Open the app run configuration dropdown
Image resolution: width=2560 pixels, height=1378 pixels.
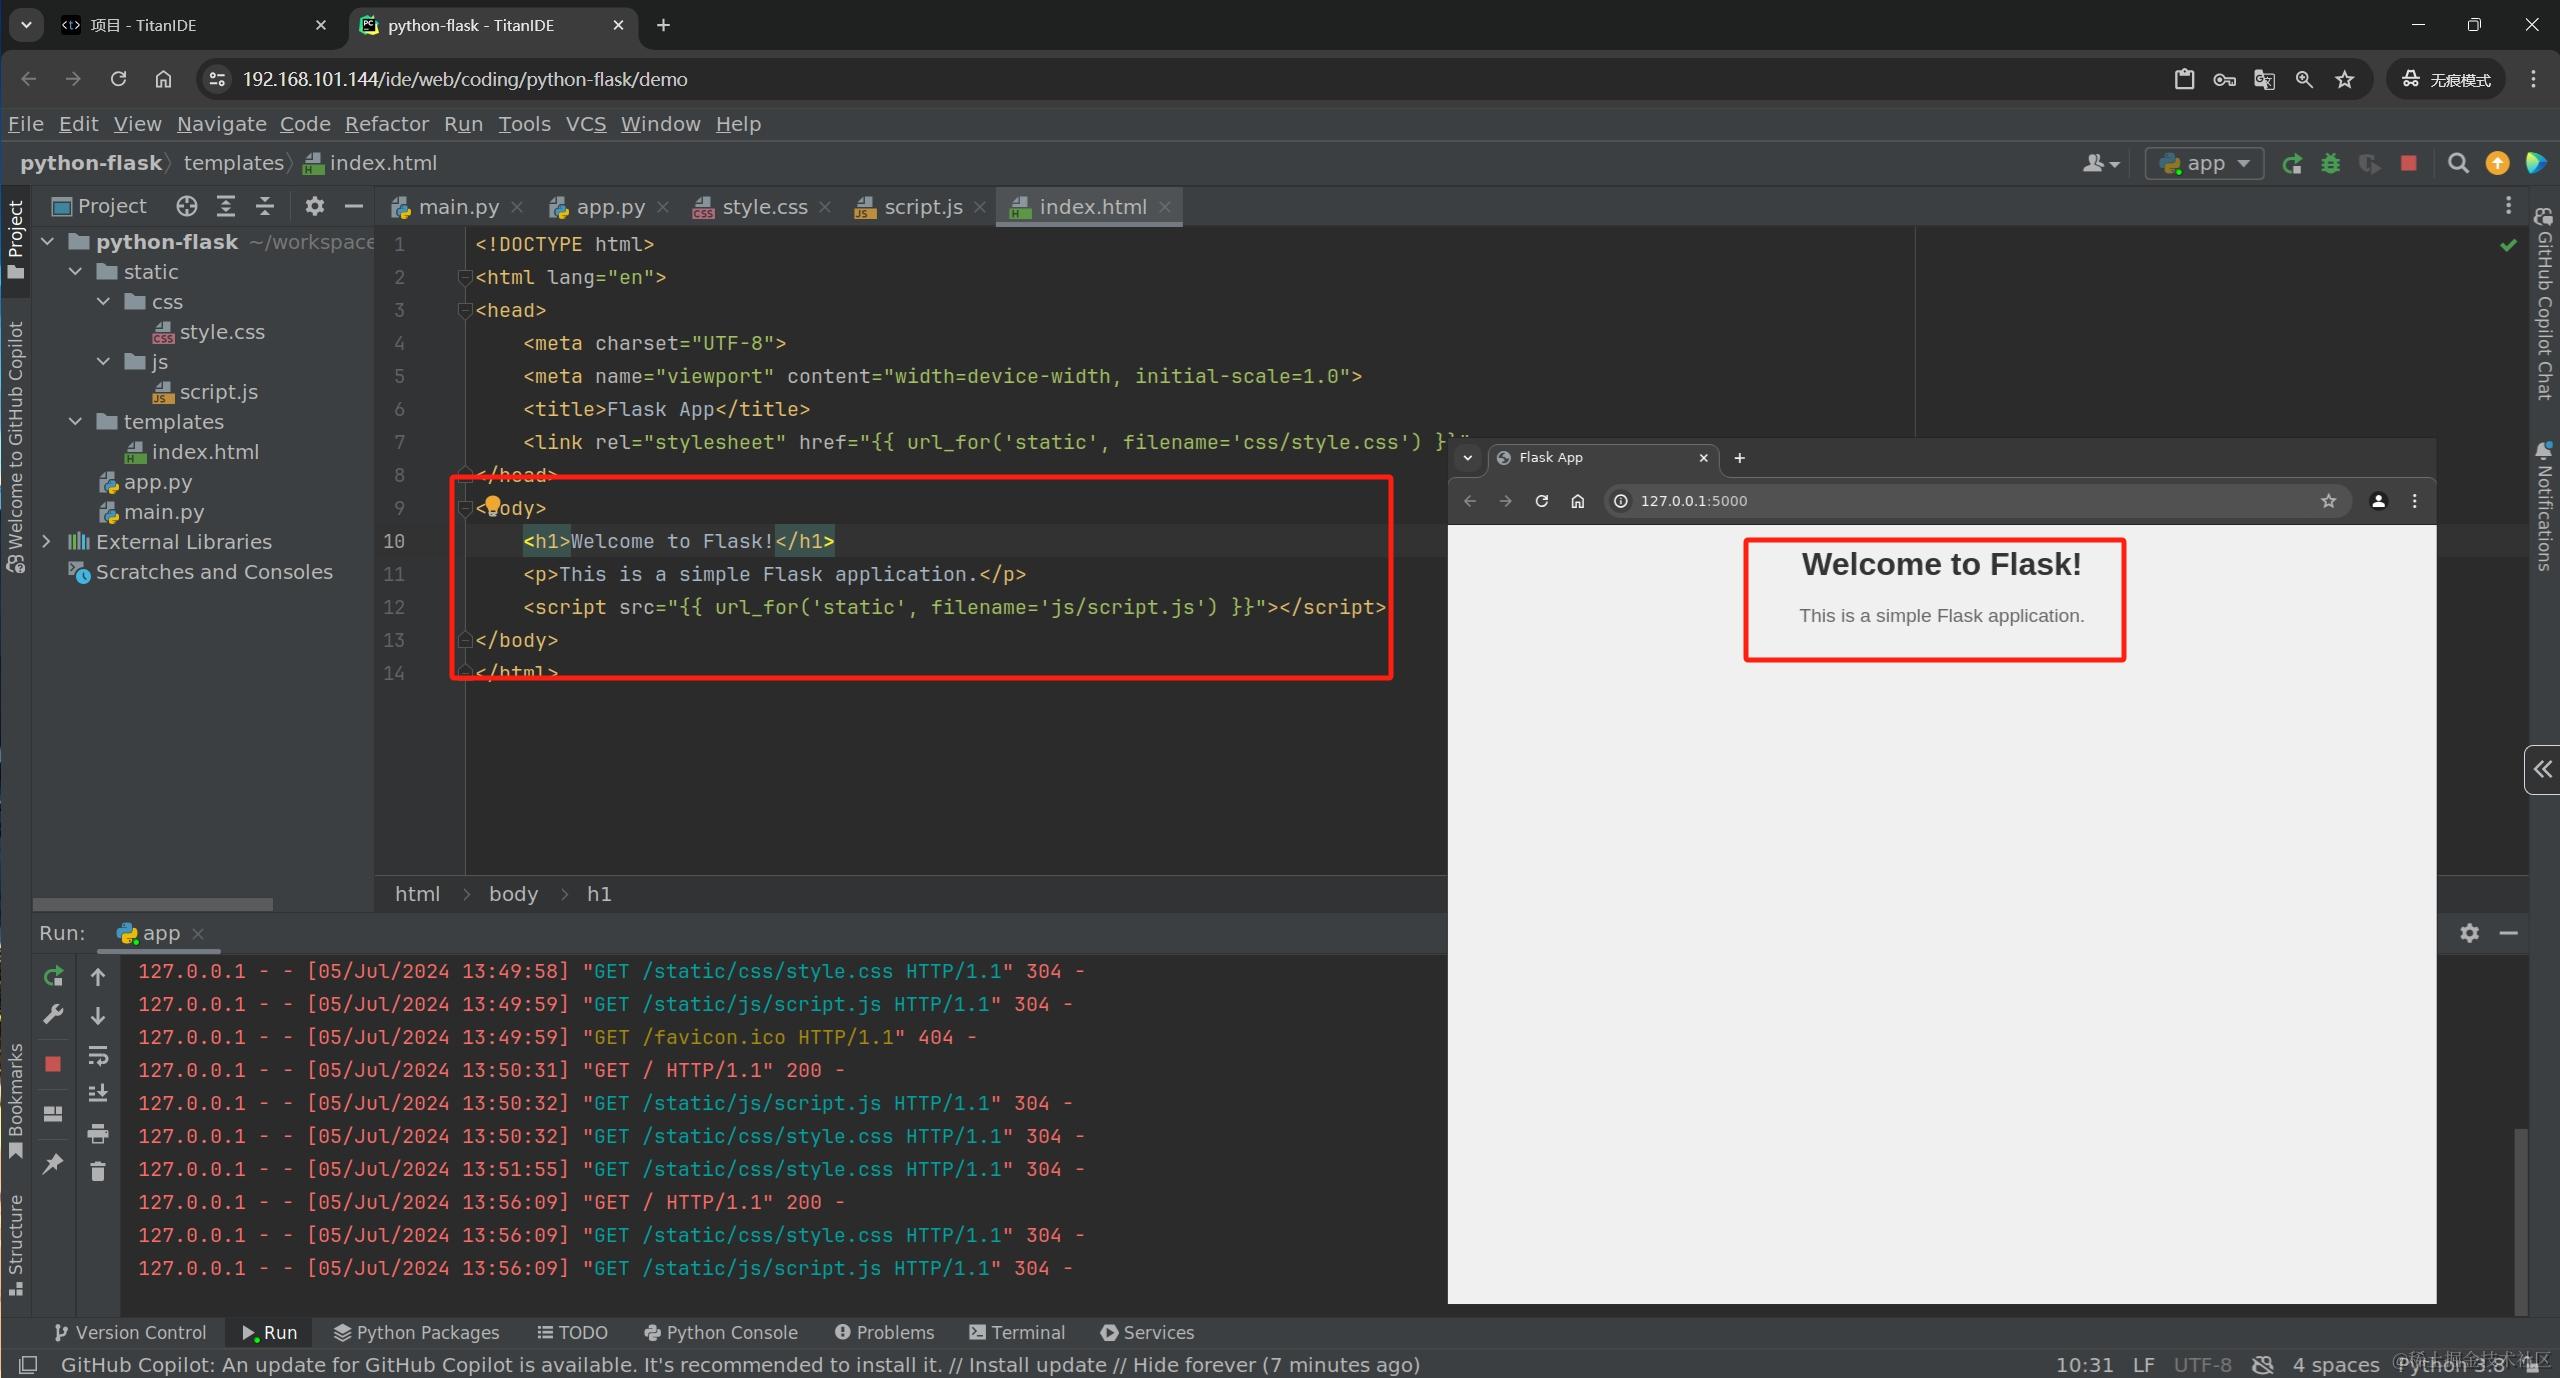point(2204,164)
